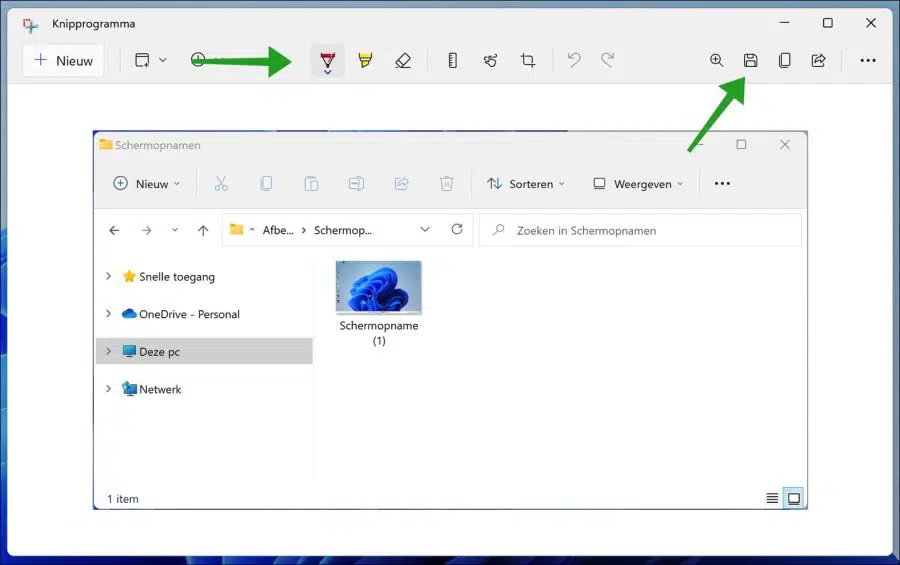
Task: Click the Nieuw button in Knipprogramma
Action: 63,60
